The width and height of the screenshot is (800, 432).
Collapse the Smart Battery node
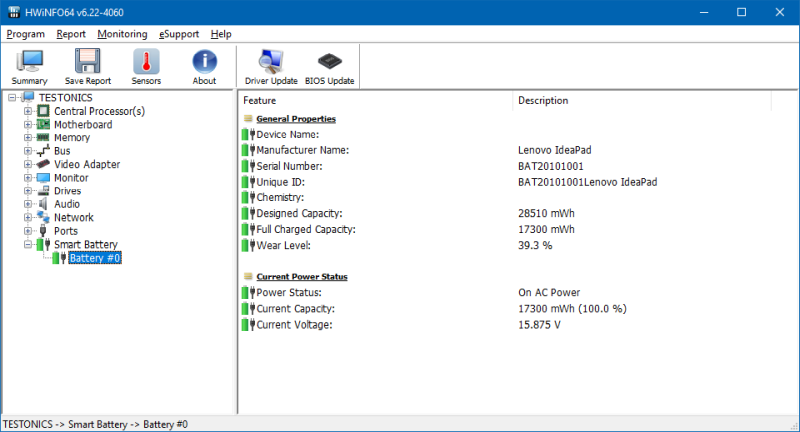(x=28, y=244)
